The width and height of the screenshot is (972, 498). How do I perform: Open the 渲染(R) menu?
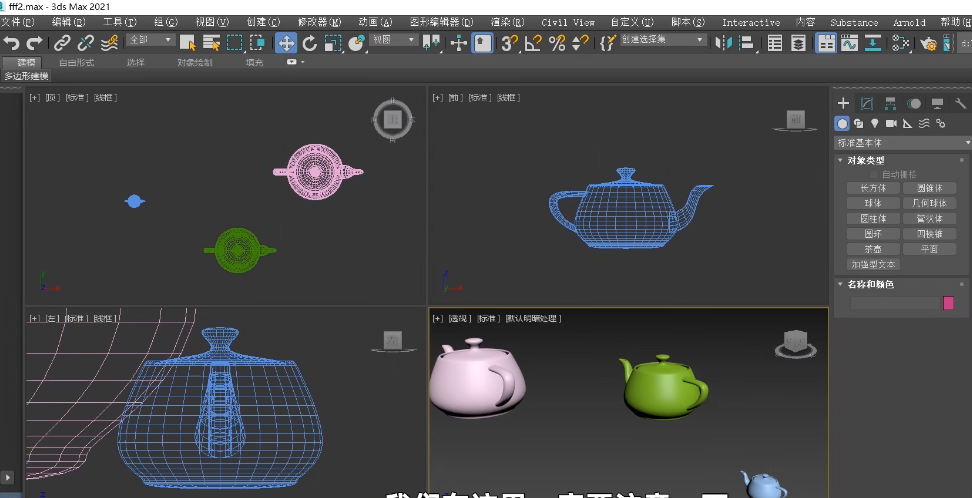507,22
